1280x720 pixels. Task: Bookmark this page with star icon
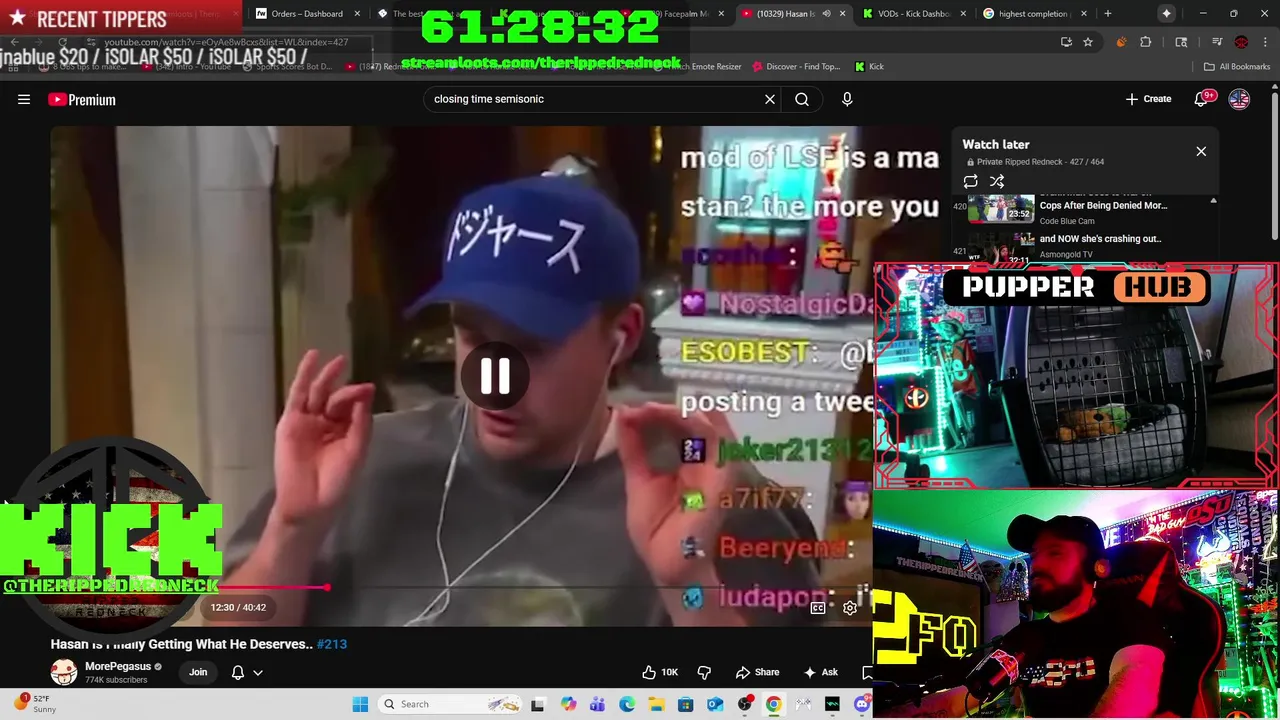pyautogui.click(x=1088, y=42)
